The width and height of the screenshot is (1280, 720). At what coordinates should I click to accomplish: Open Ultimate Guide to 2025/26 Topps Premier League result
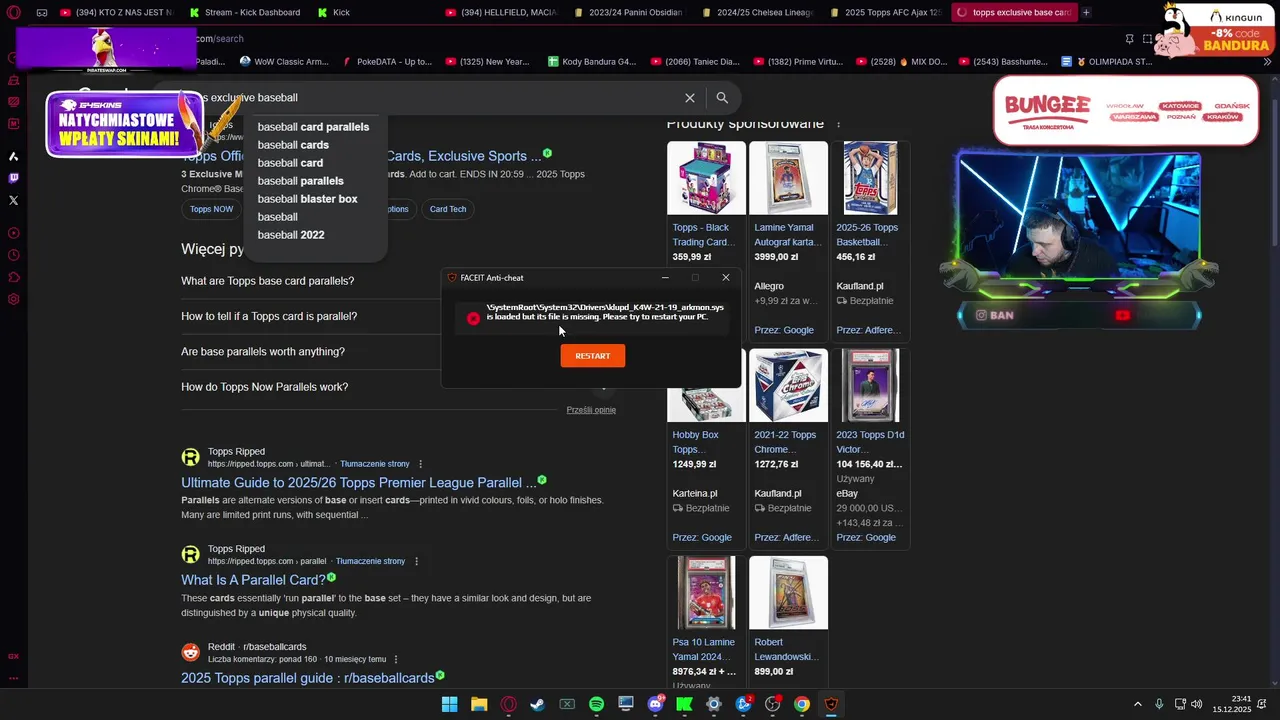359,483
